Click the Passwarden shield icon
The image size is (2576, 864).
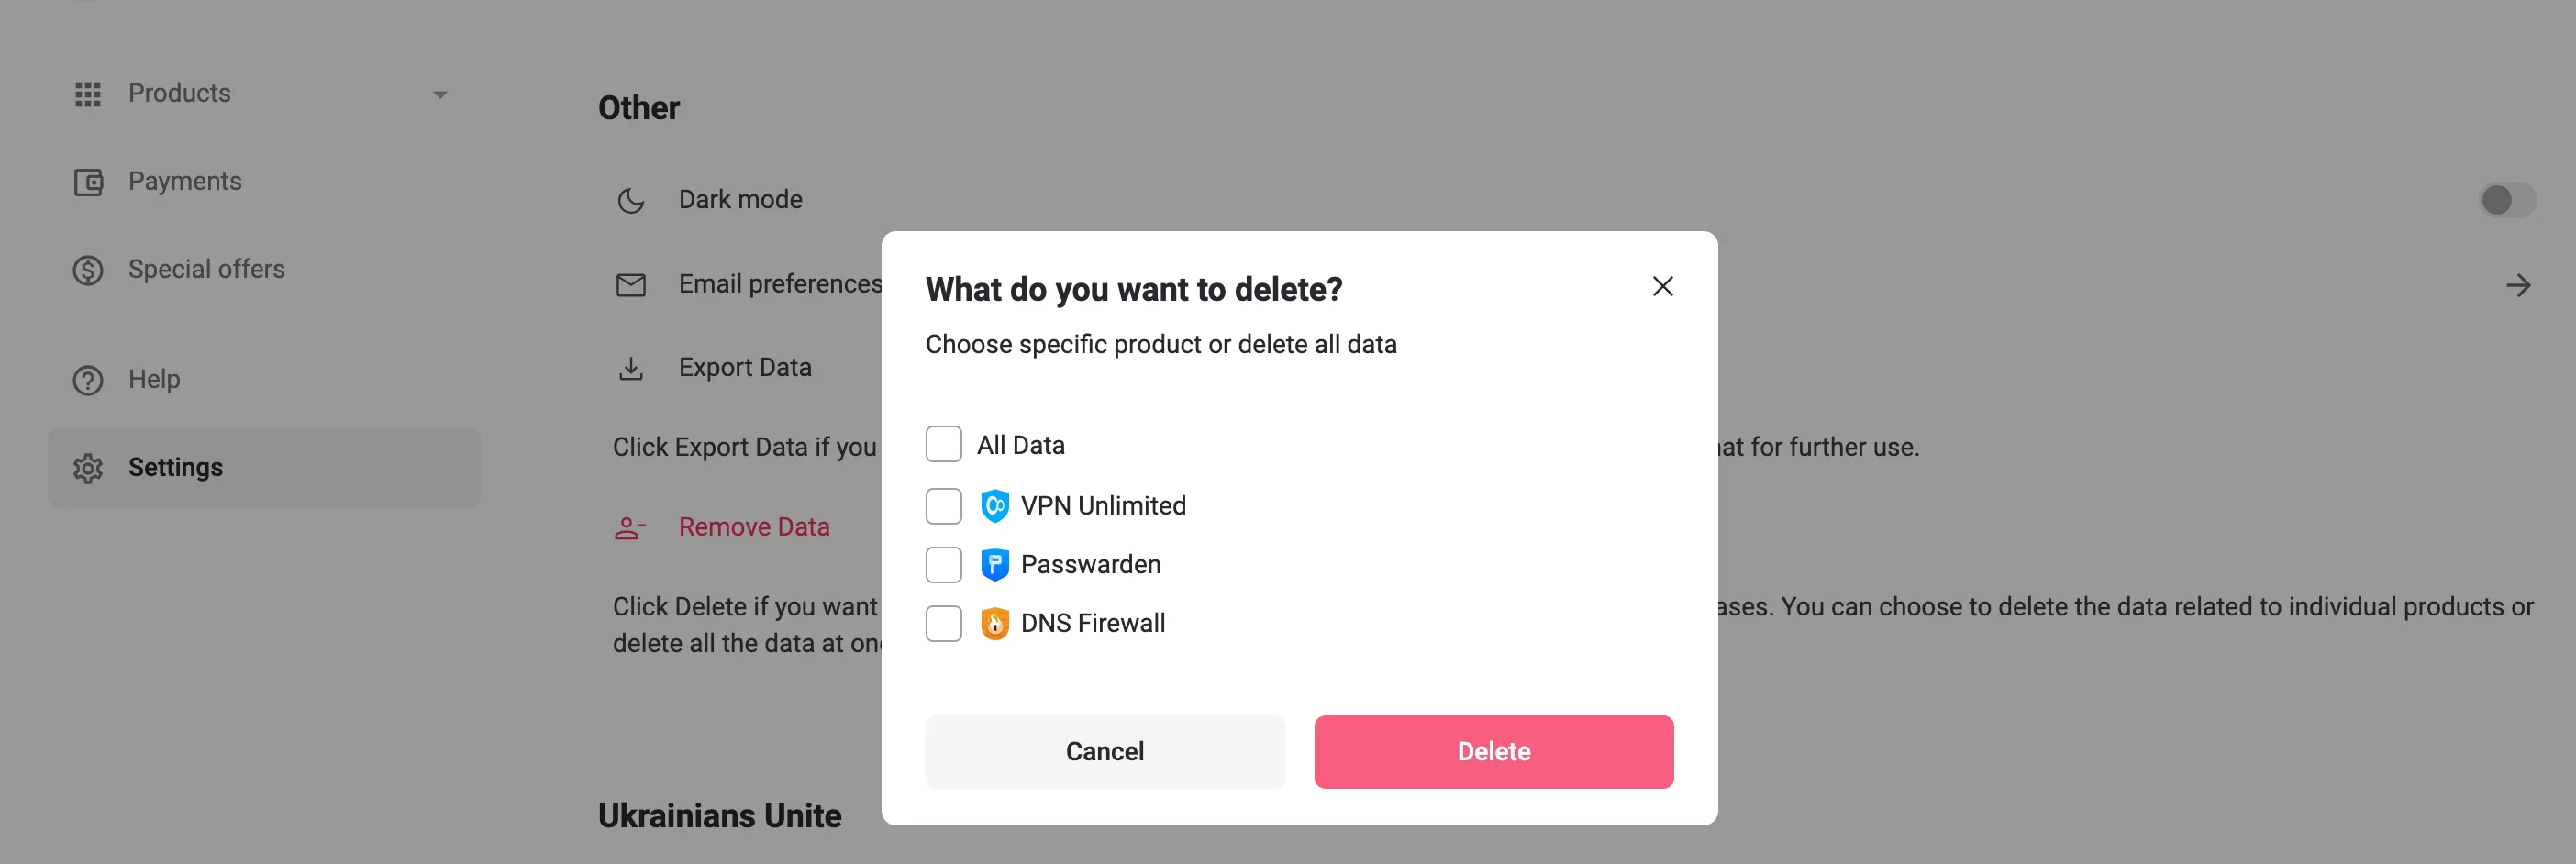coord(994,565)
